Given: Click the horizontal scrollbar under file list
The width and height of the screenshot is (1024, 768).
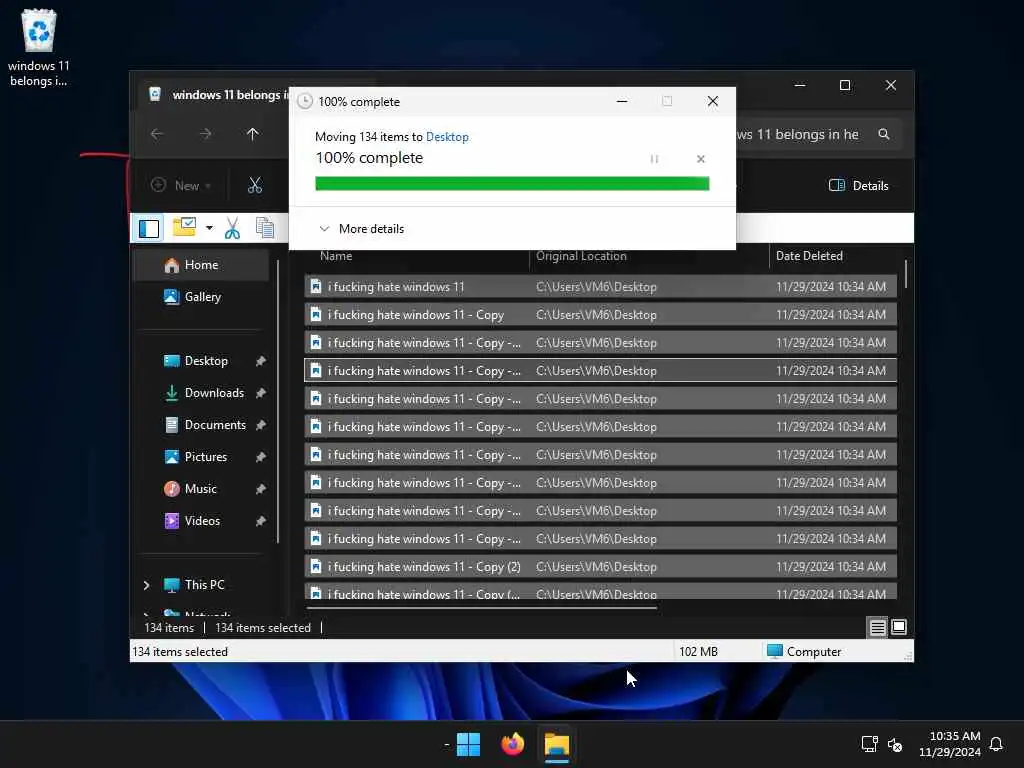Looking at the screenshot, I should [x=481, y=608].
